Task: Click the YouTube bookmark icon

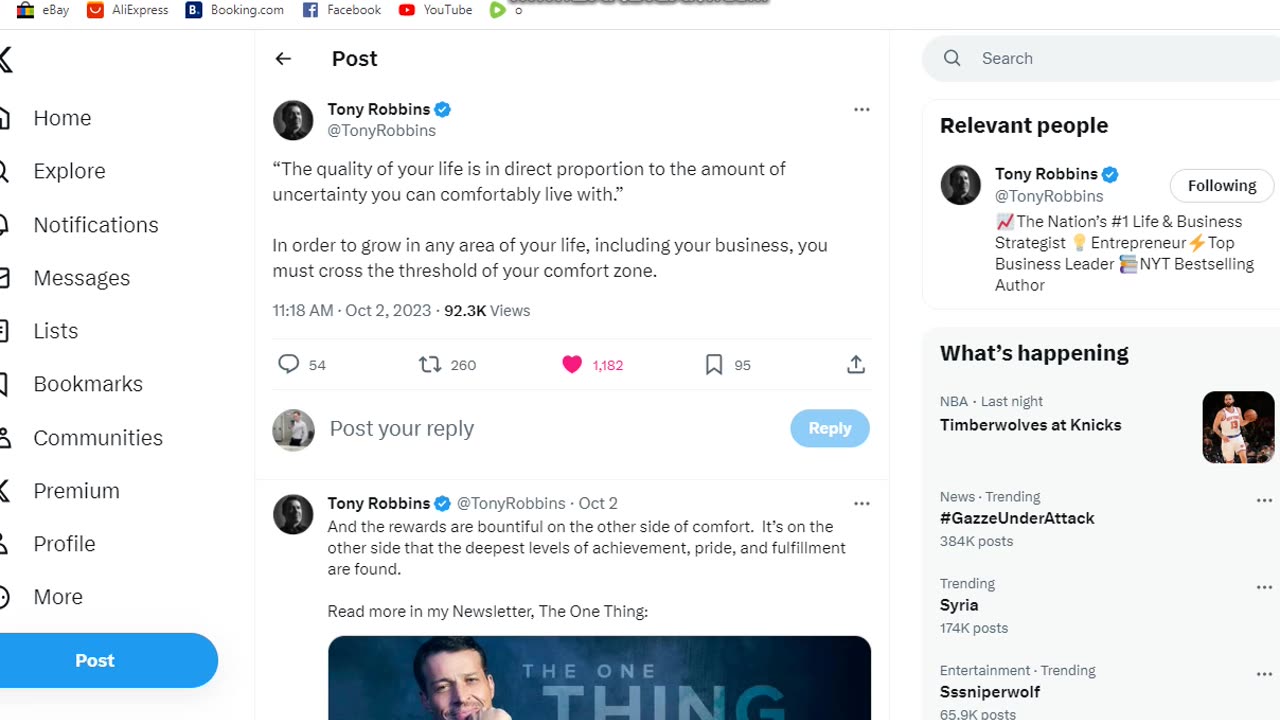Action: pos(407,10)
